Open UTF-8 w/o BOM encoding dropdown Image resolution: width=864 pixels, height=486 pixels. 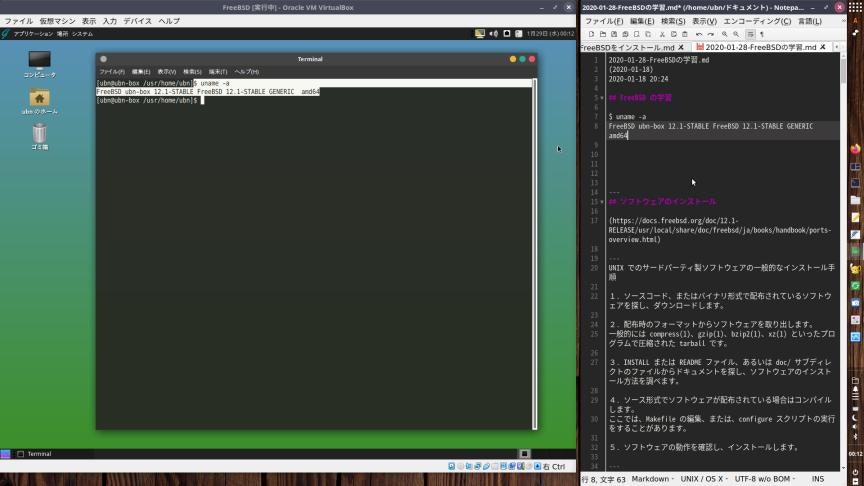coord(765,479)
